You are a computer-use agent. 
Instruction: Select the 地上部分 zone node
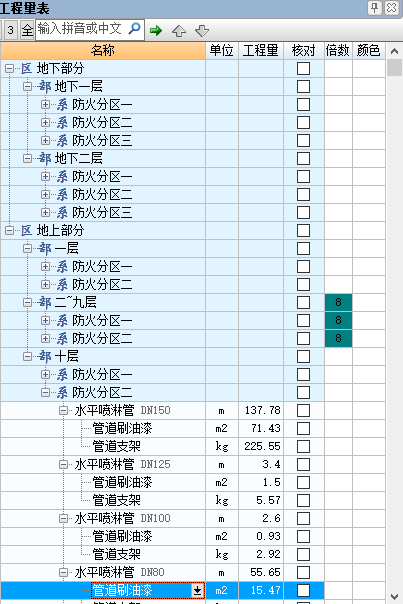[x=60, y=230]
